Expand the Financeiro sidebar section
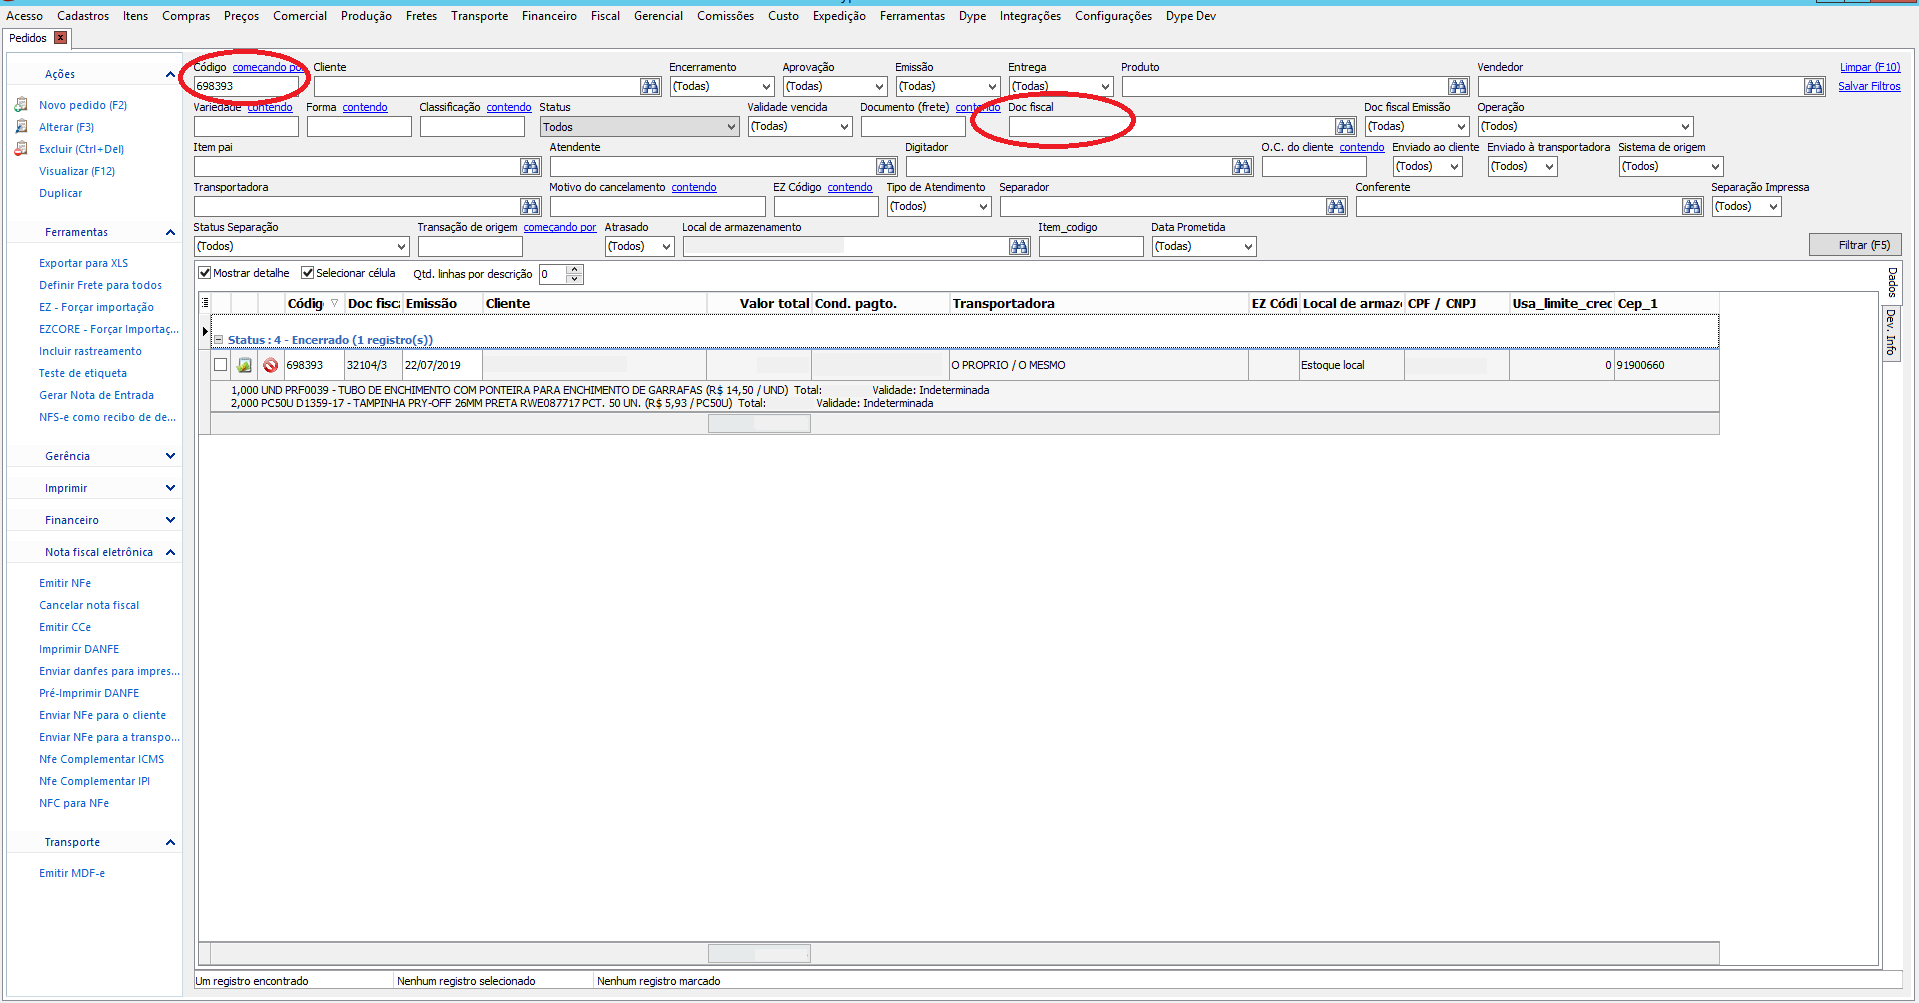Viewport: 1919px width, 1003px height. [x=170, y=520]
